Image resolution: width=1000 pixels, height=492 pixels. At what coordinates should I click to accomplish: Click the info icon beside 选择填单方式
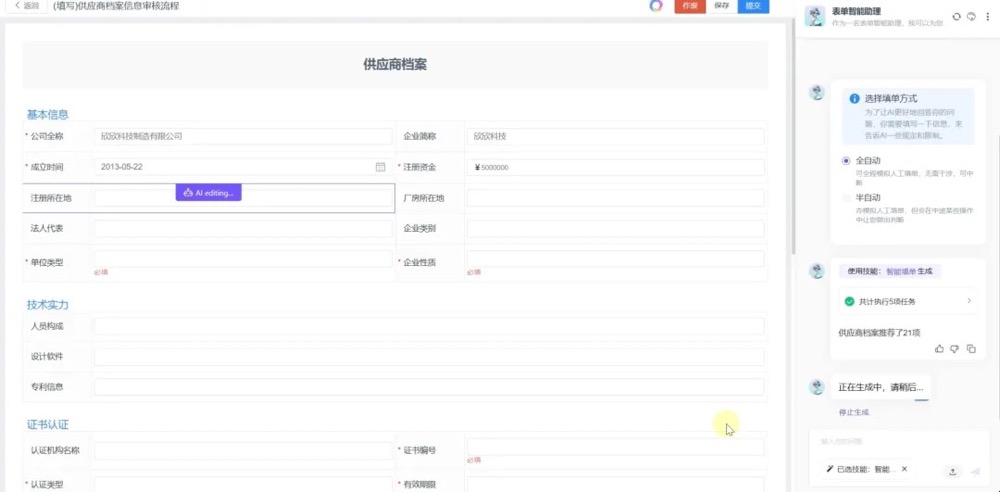[x=855, y=99]
